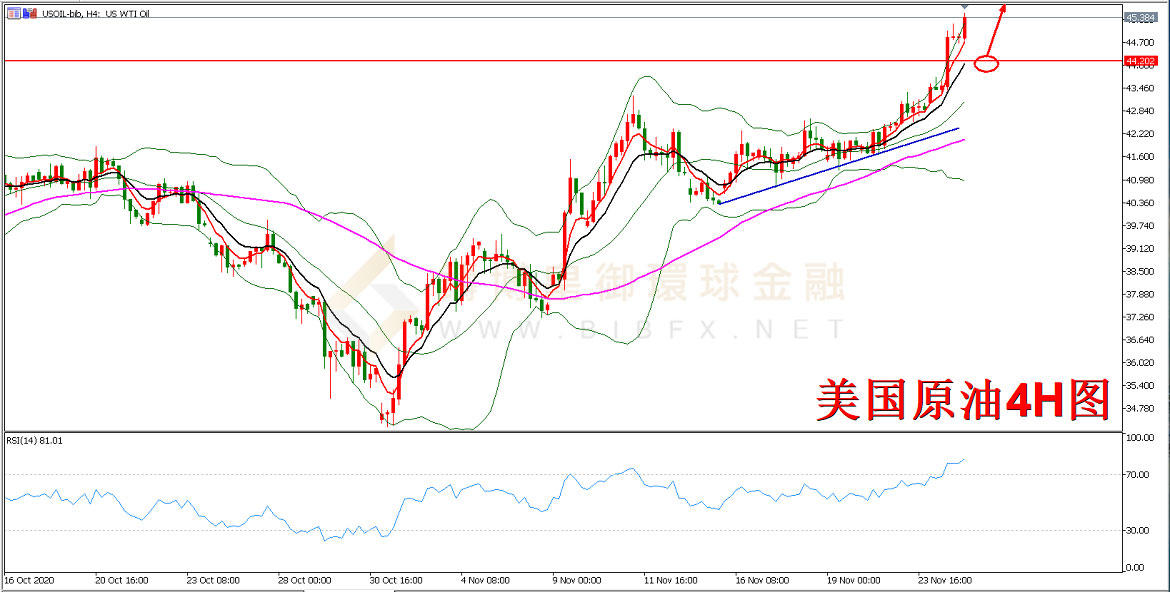Click the red ellipse drawn on chart
Viewport: 1170px width, 592px height.
[x=986, y=65]
